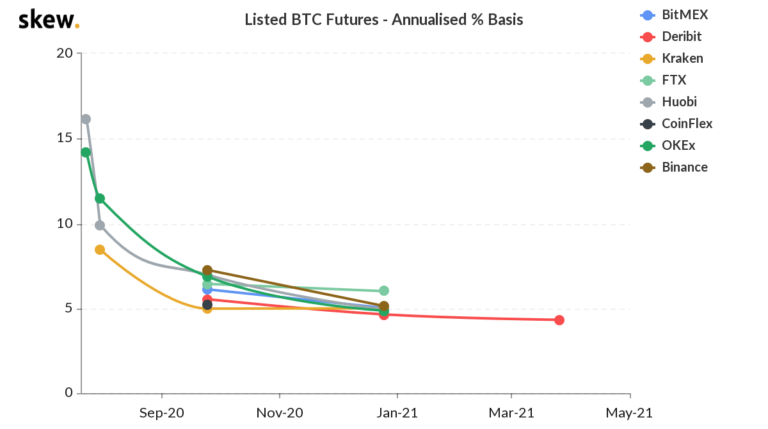Click the grey Huobi legend marker
Screen dimensions: 768x429
pos(646,102)
